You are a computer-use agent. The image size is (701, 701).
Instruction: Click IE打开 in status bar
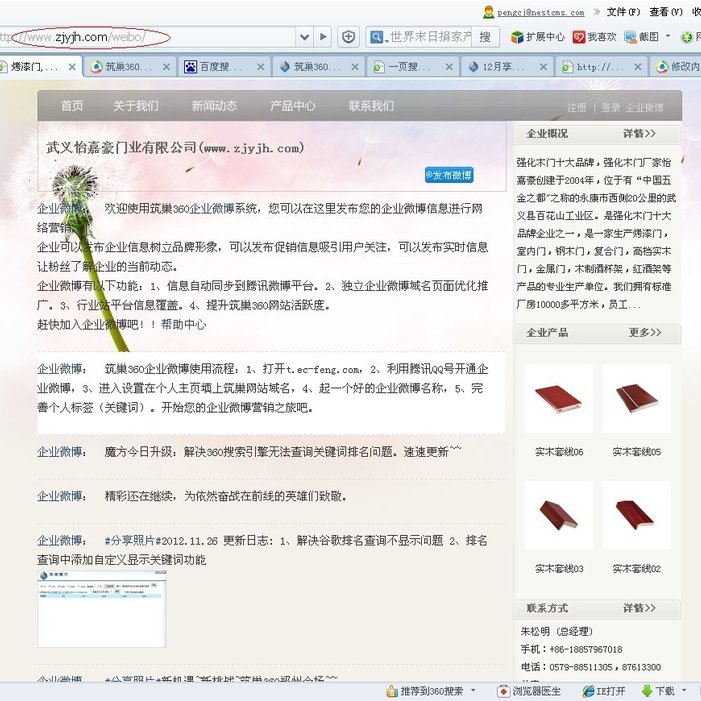(604, 691)
